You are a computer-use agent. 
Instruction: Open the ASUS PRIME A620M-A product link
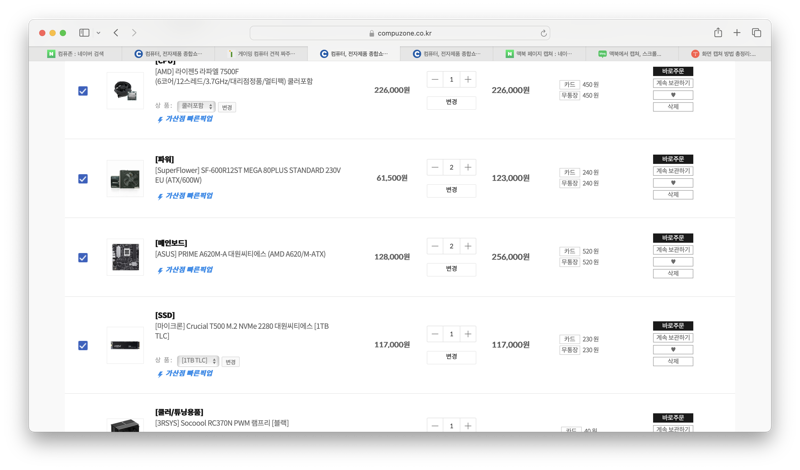click(x=240, y=254)
